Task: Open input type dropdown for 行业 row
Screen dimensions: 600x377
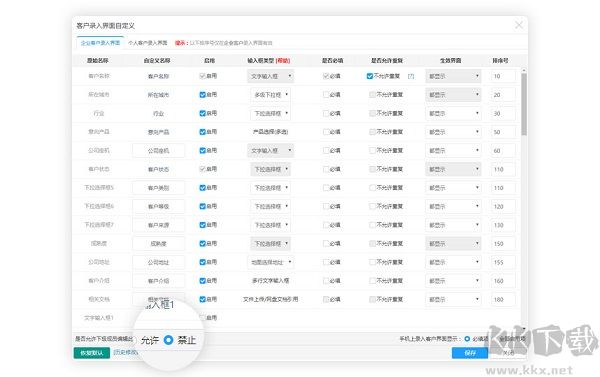Action: coord(271,113)
